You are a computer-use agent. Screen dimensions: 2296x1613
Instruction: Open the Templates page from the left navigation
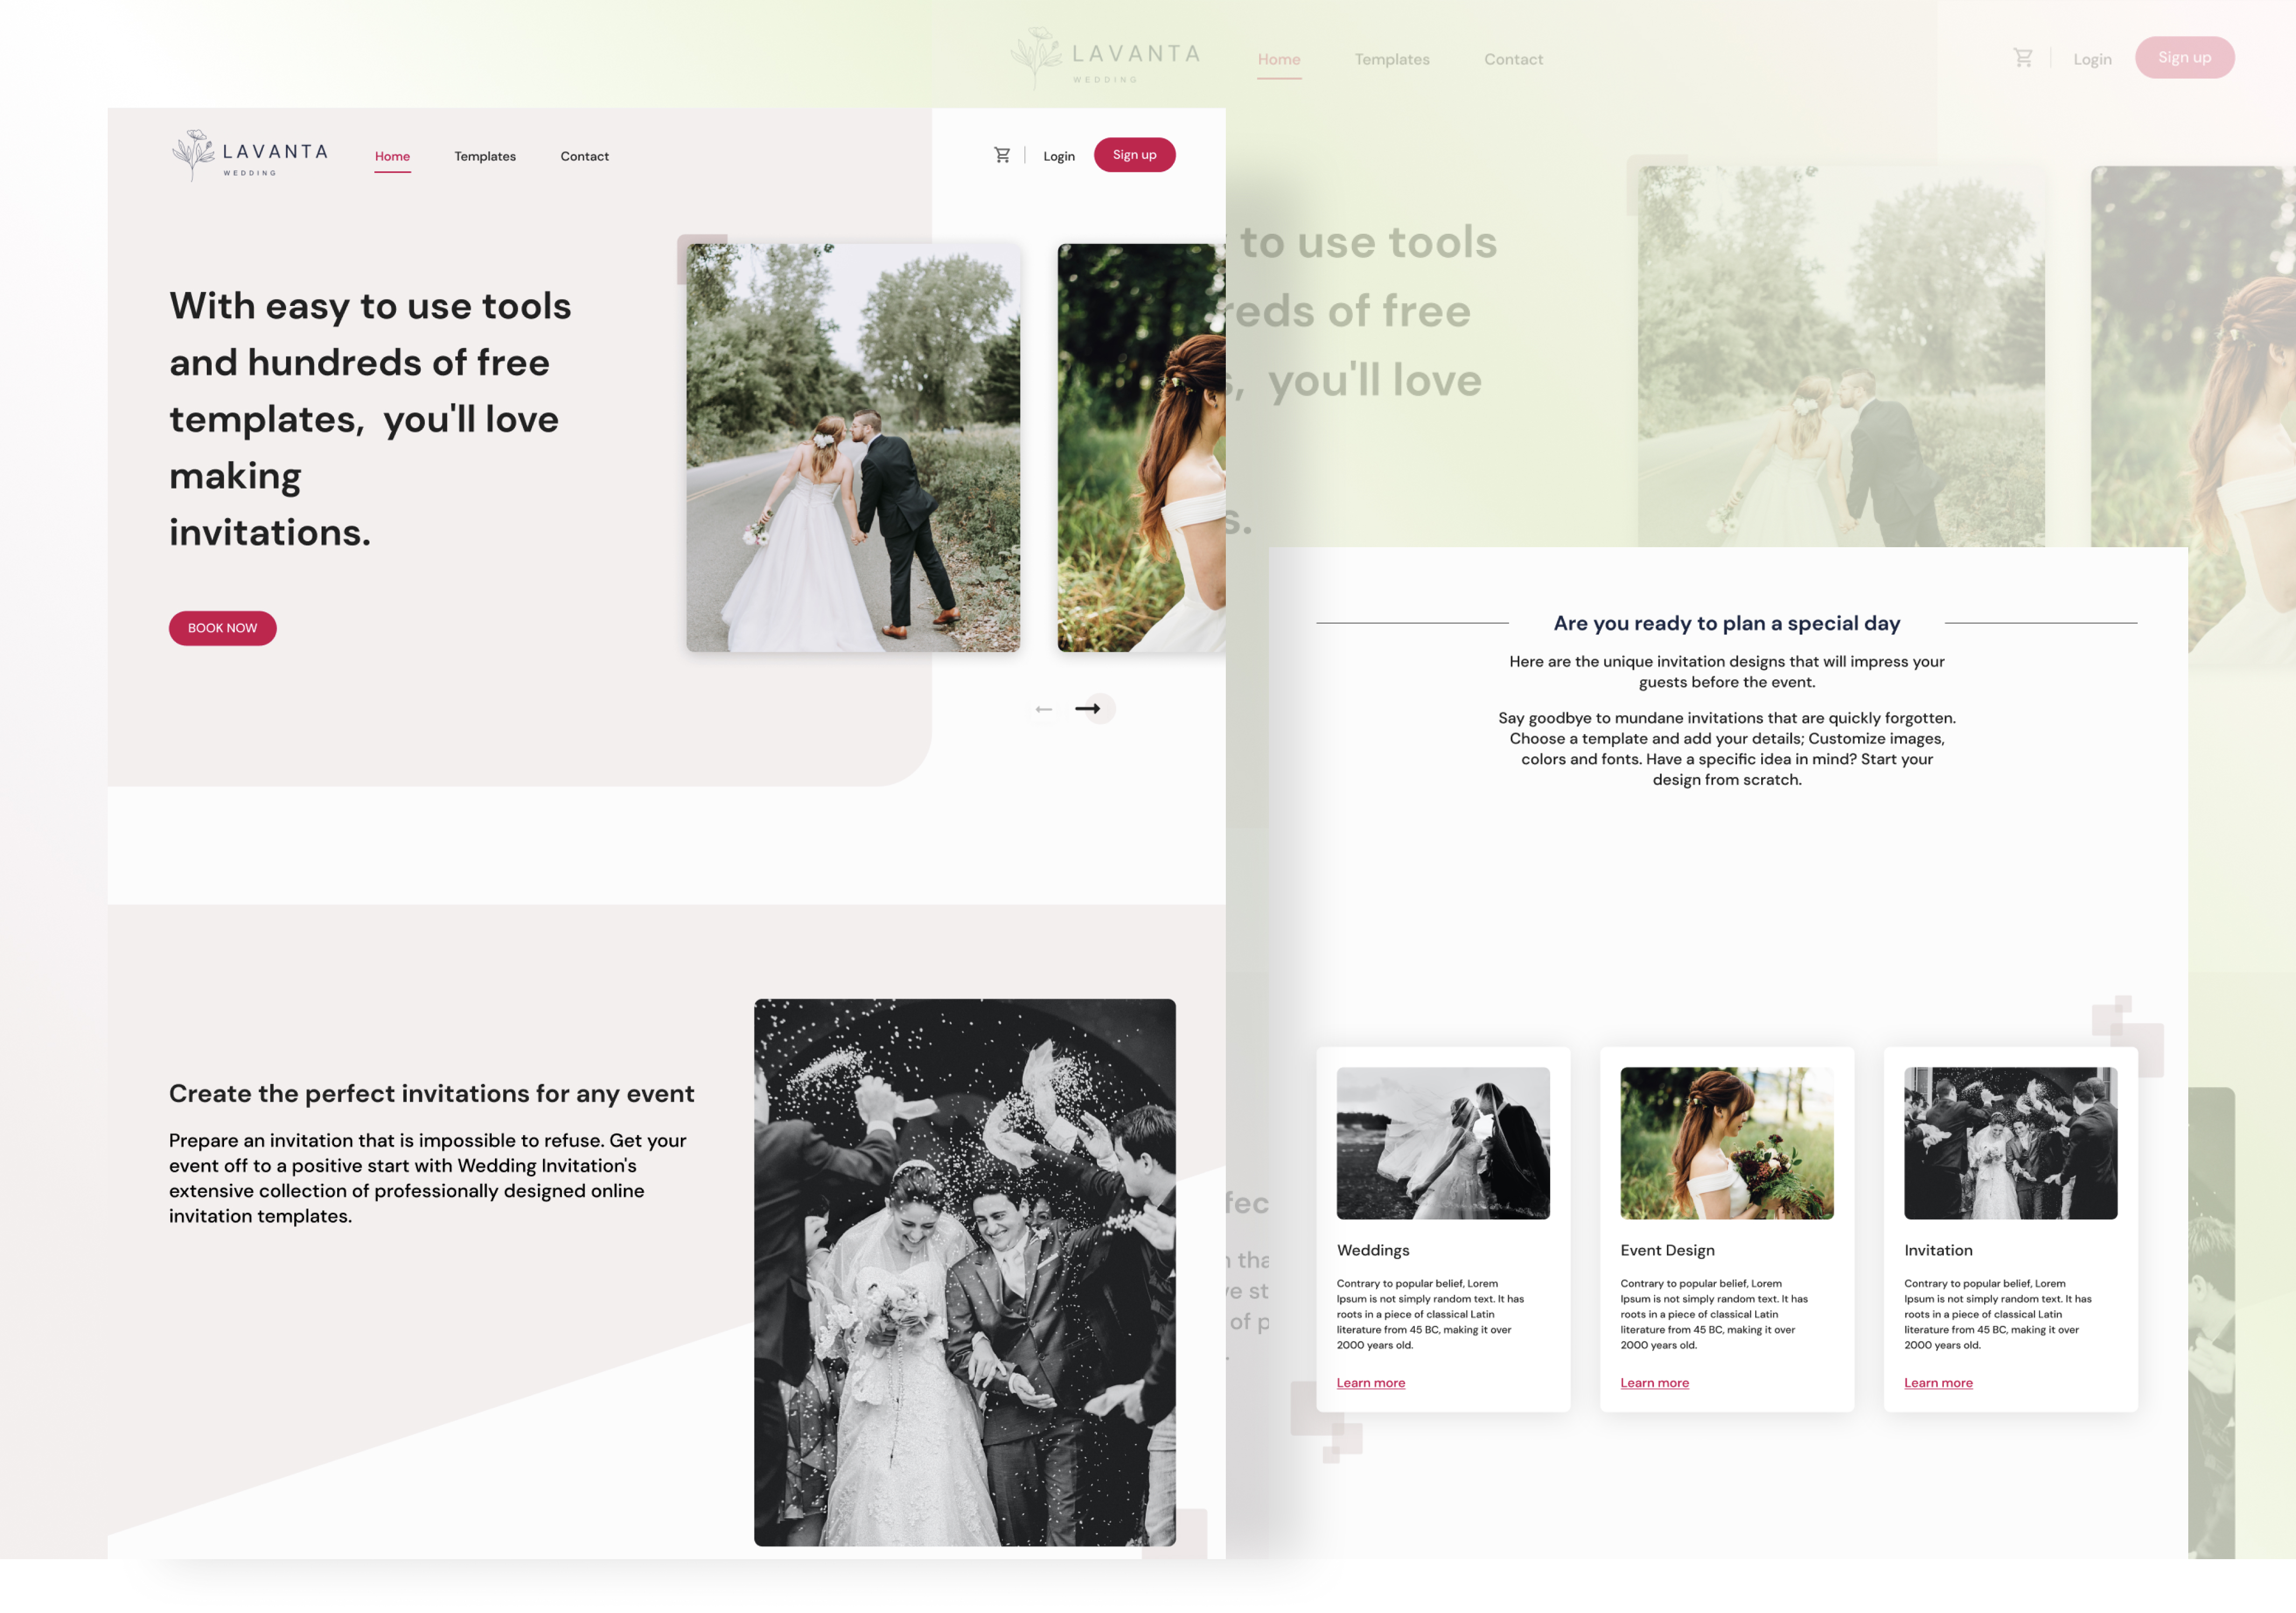(485, 156)
